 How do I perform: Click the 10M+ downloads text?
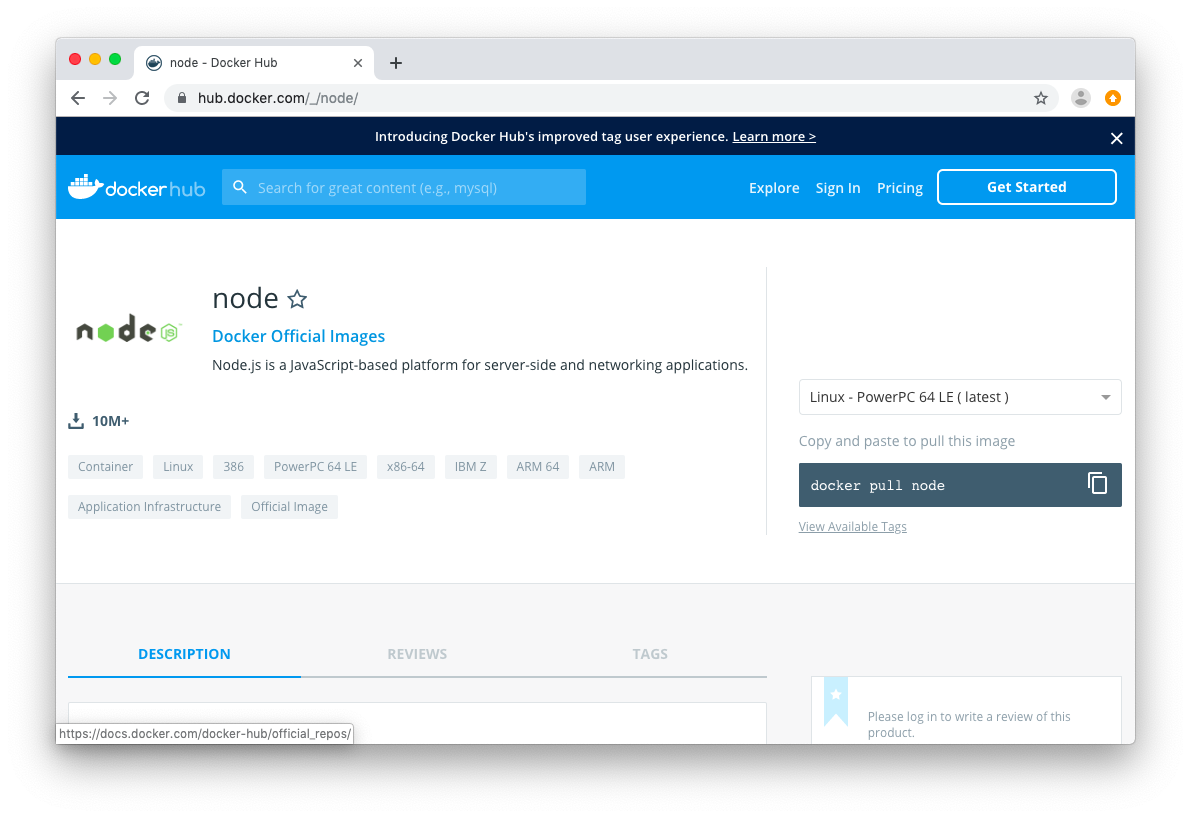[110, 421]
